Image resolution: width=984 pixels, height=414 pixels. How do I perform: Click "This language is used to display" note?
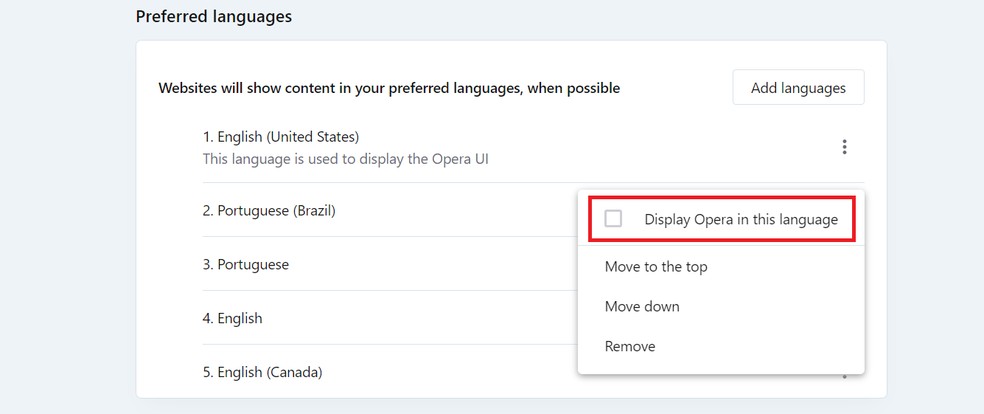coord(345,158)
